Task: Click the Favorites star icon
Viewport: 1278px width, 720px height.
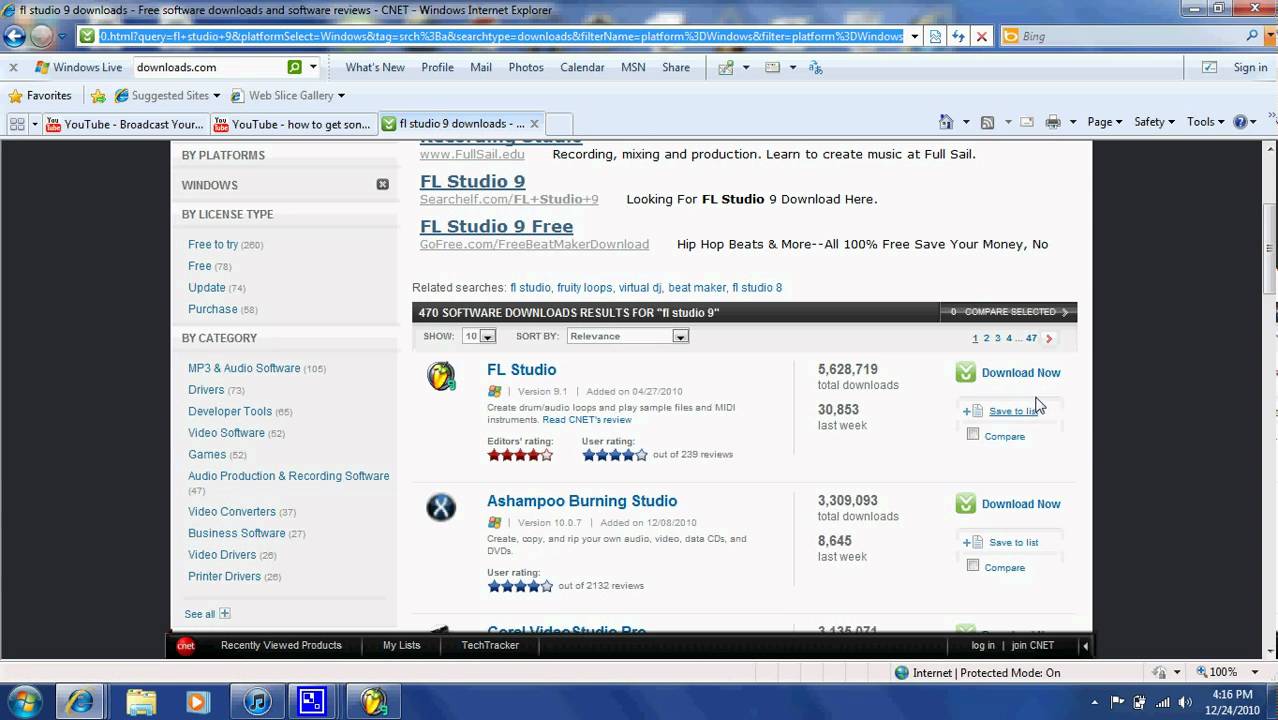Action: [x=15, y=96]
